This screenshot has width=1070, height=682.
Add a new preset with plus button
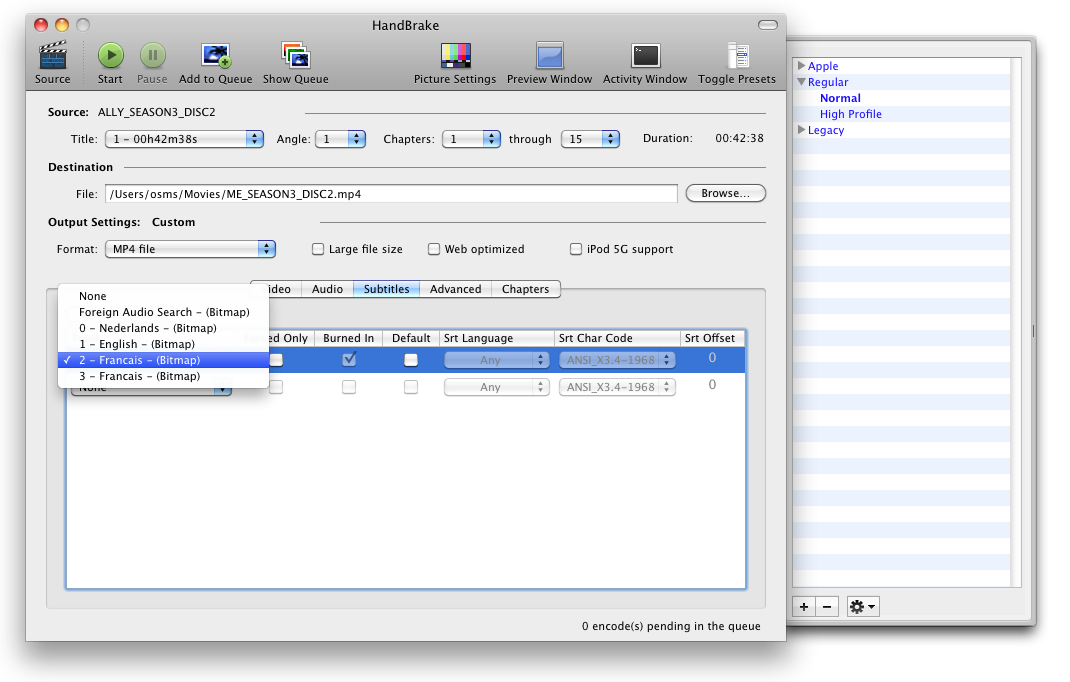(x=804, y=606)
